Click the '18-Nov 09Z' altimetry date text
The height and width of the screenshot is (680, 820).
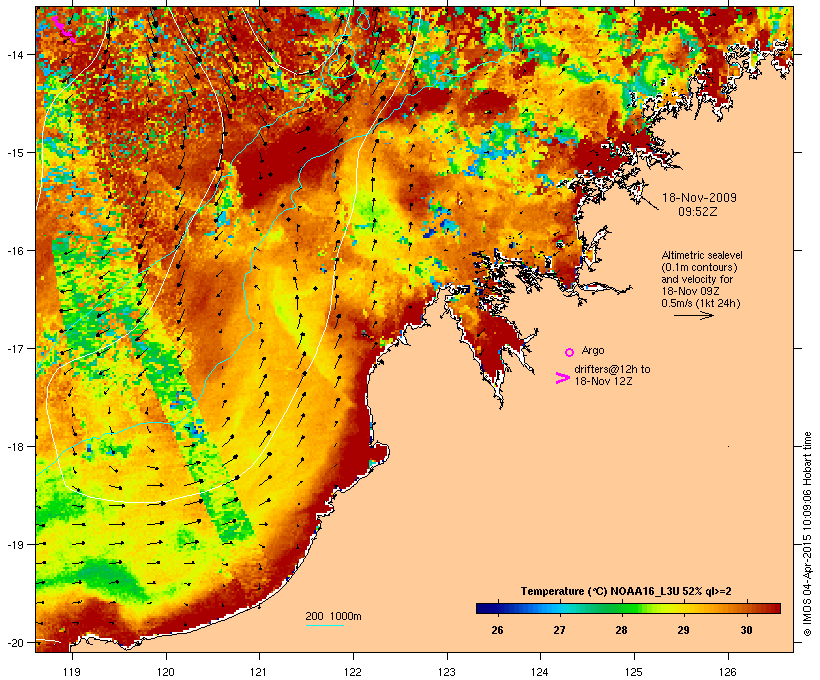(690, 291)
